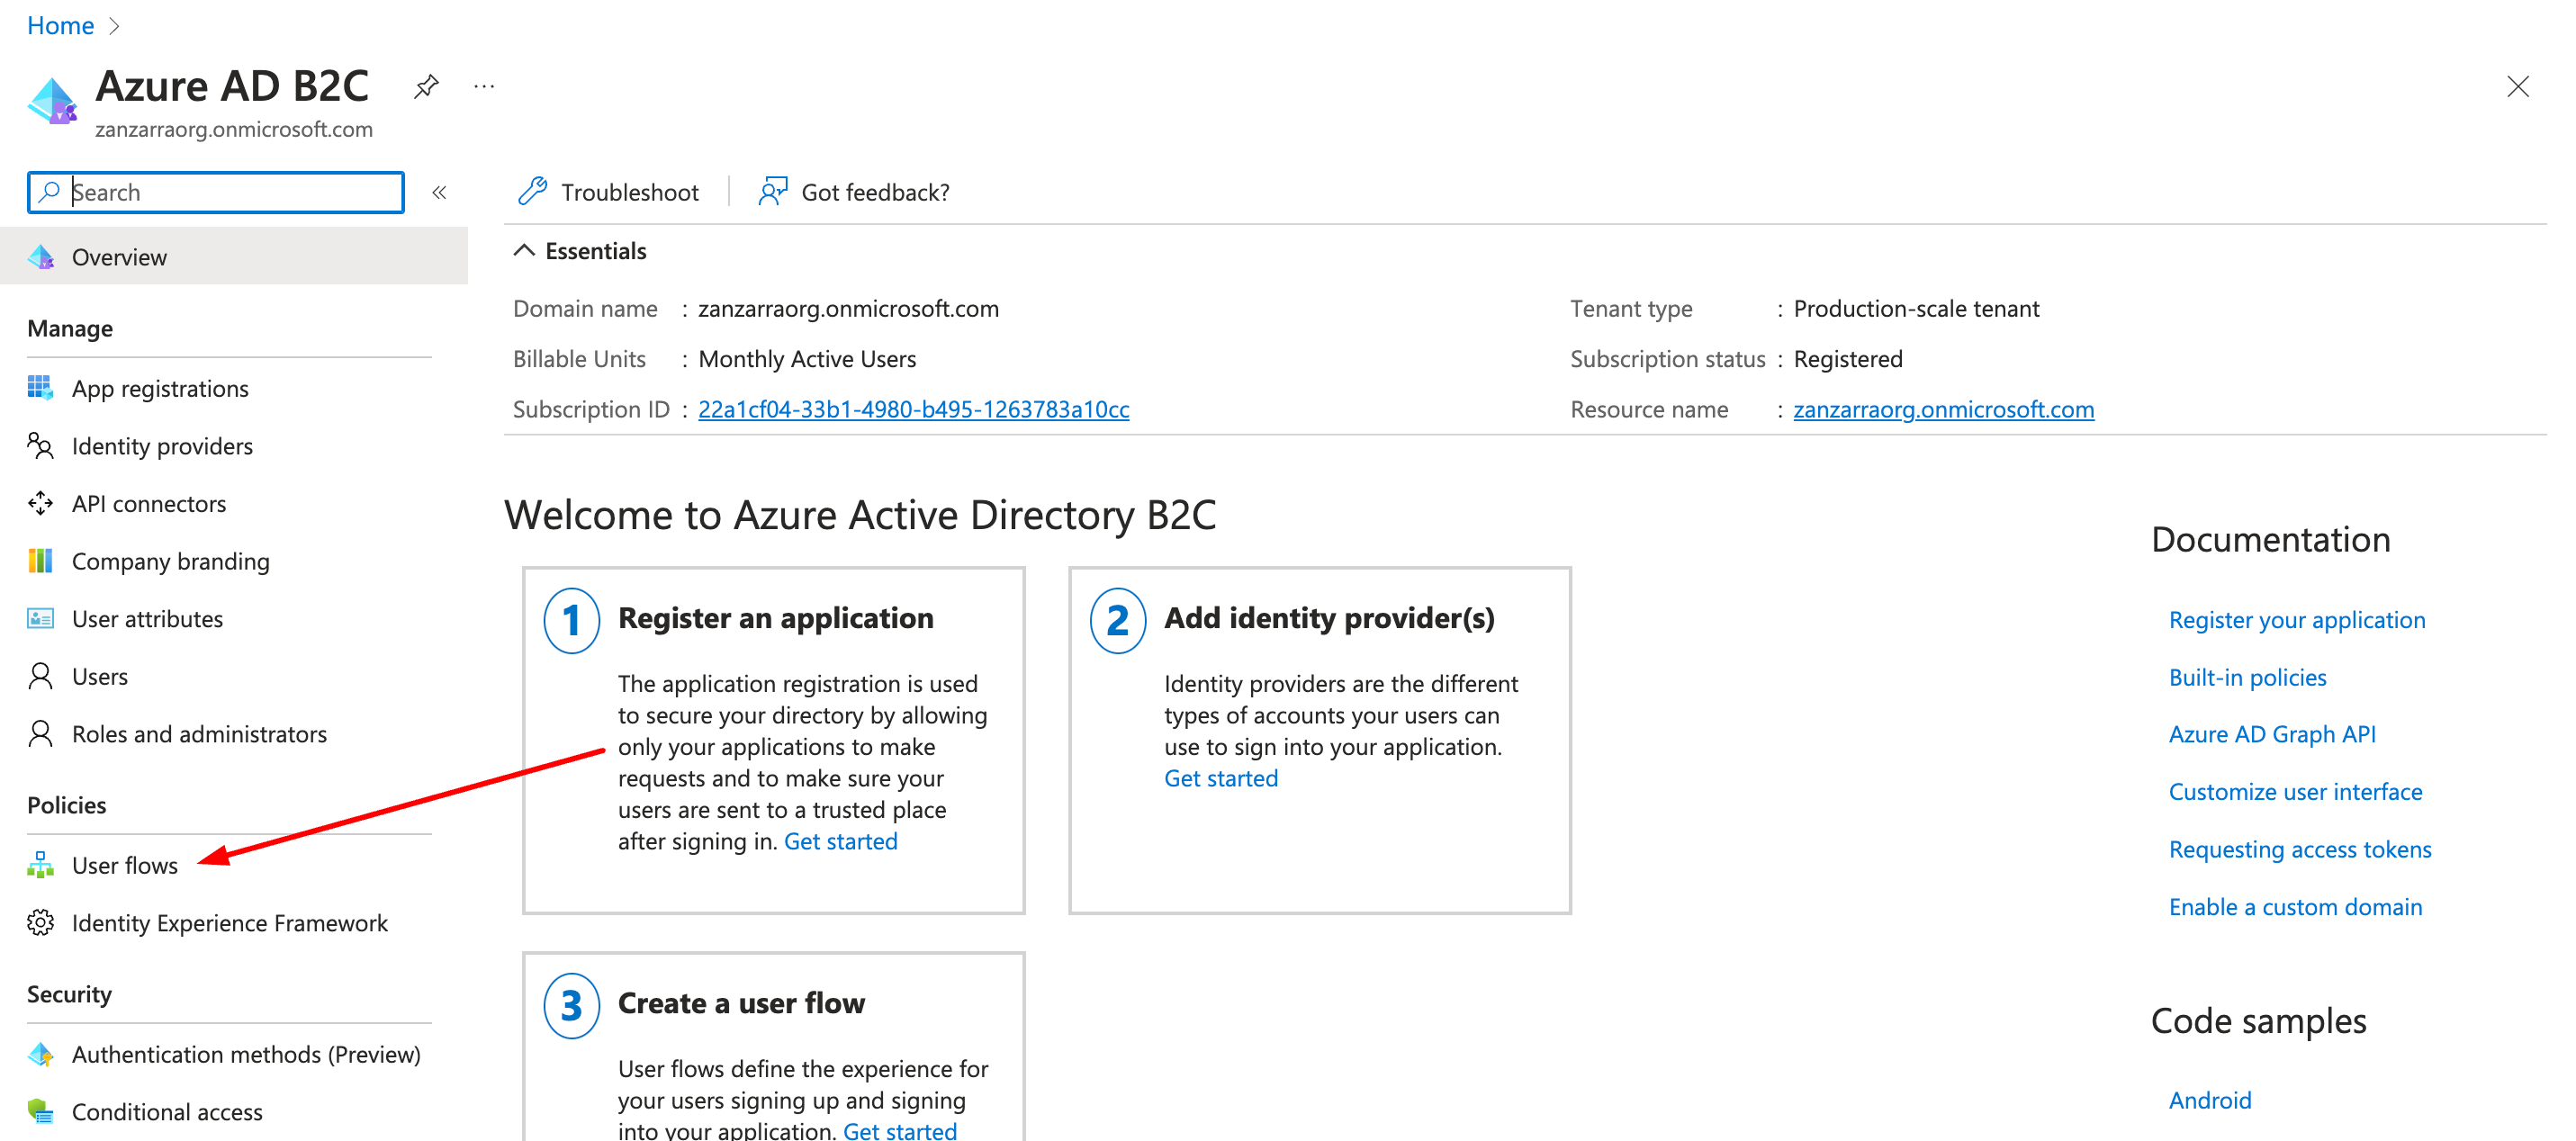Open Roles and administrators
2576x1141 pixels.
[x=199, y=733]
